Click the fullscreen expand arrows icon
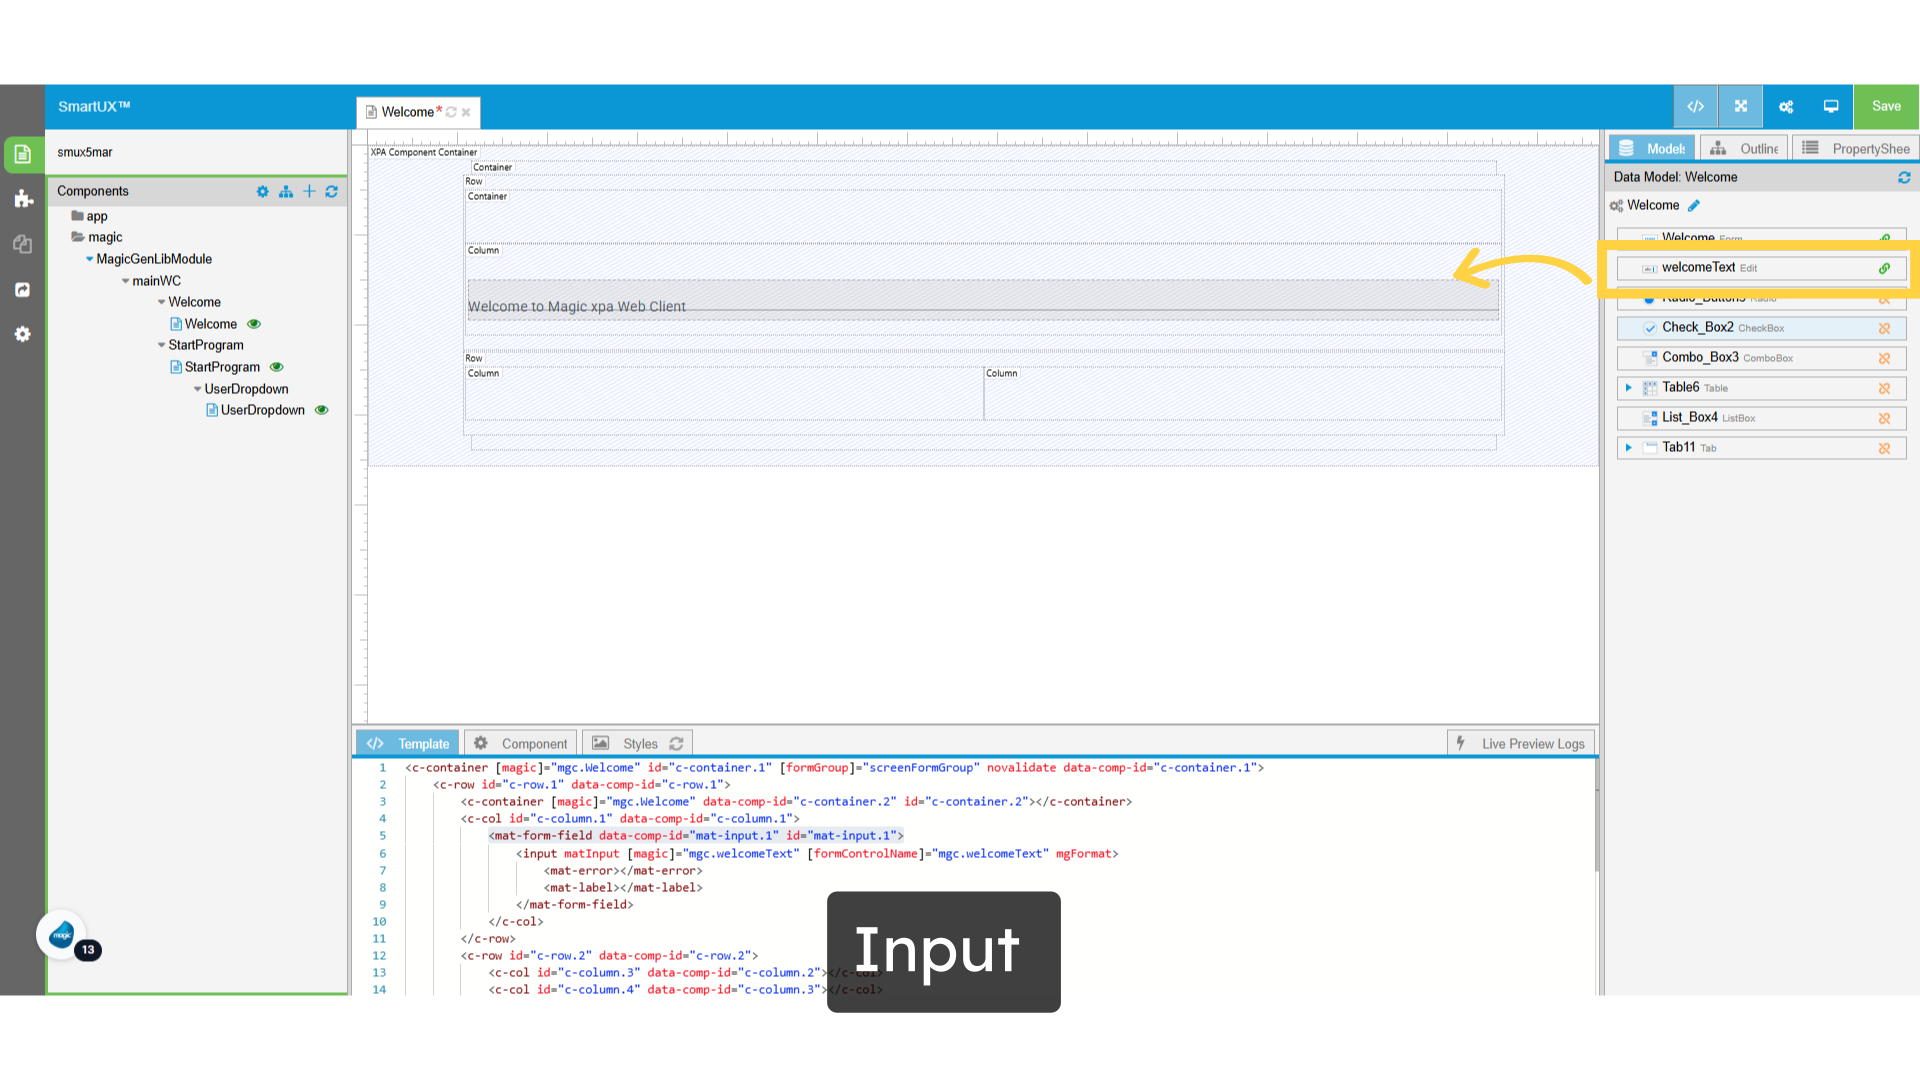Viewport: 1920px width, 1080px height. [1741, 106]
